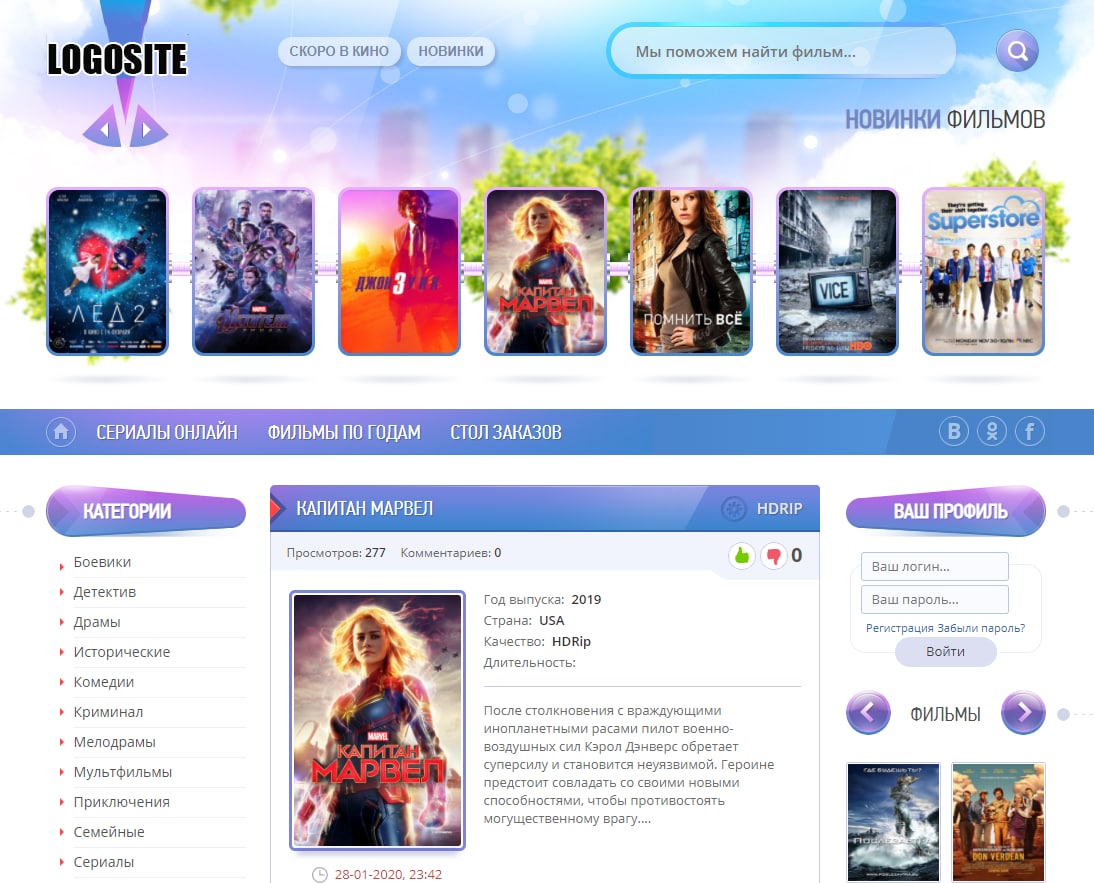Select Криминал category

pos(108,712)
